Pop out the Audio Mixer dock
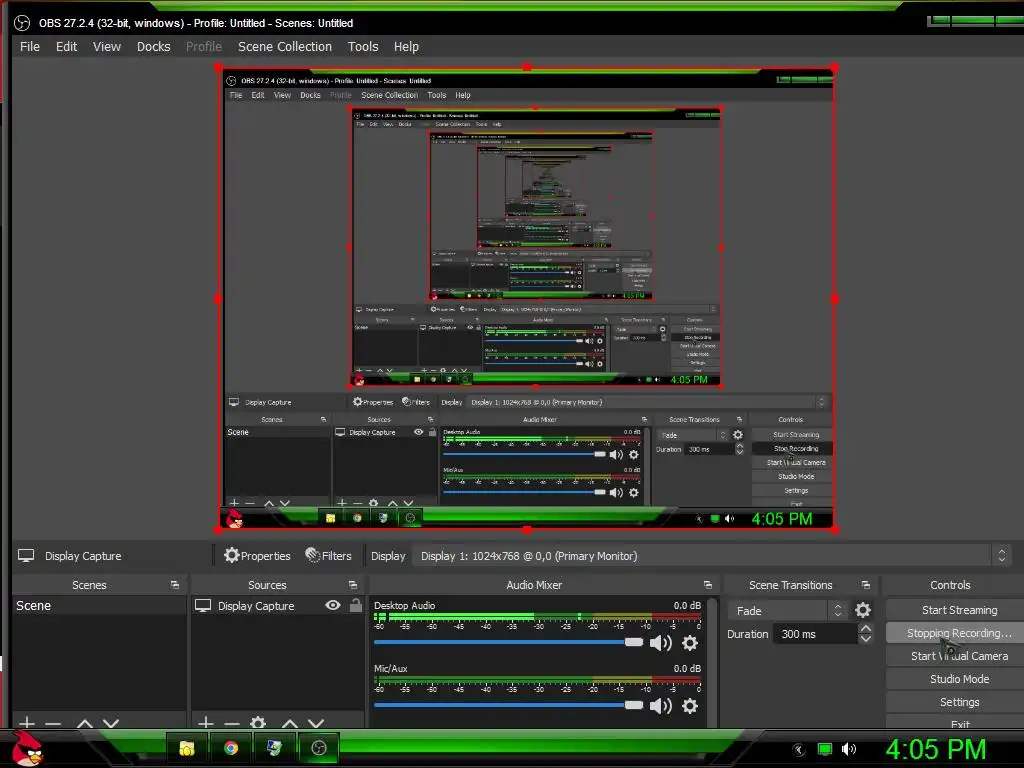1024x768 pixels. coord(707,584)
